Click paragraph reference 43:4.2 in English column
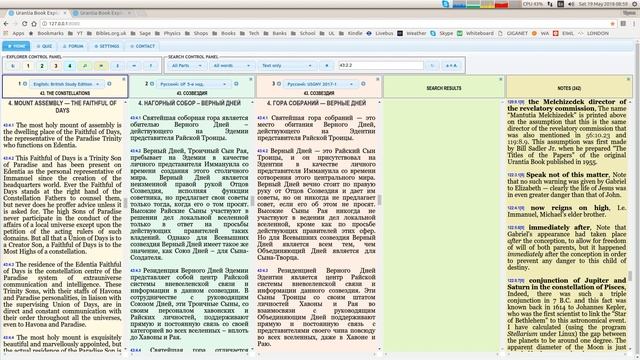This screenshot has width=640, height=360. coord(9,158)
